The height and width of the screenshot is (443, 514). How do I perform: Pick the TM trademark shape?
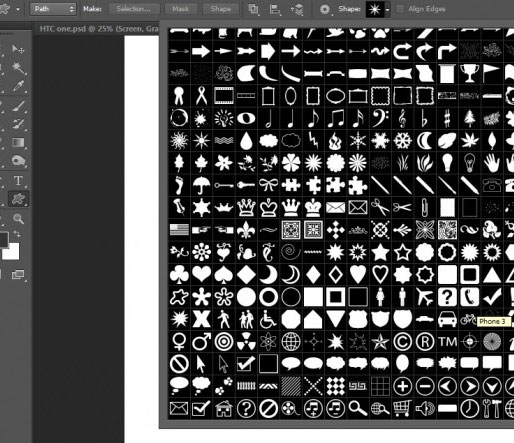click(x=447, y=342)
